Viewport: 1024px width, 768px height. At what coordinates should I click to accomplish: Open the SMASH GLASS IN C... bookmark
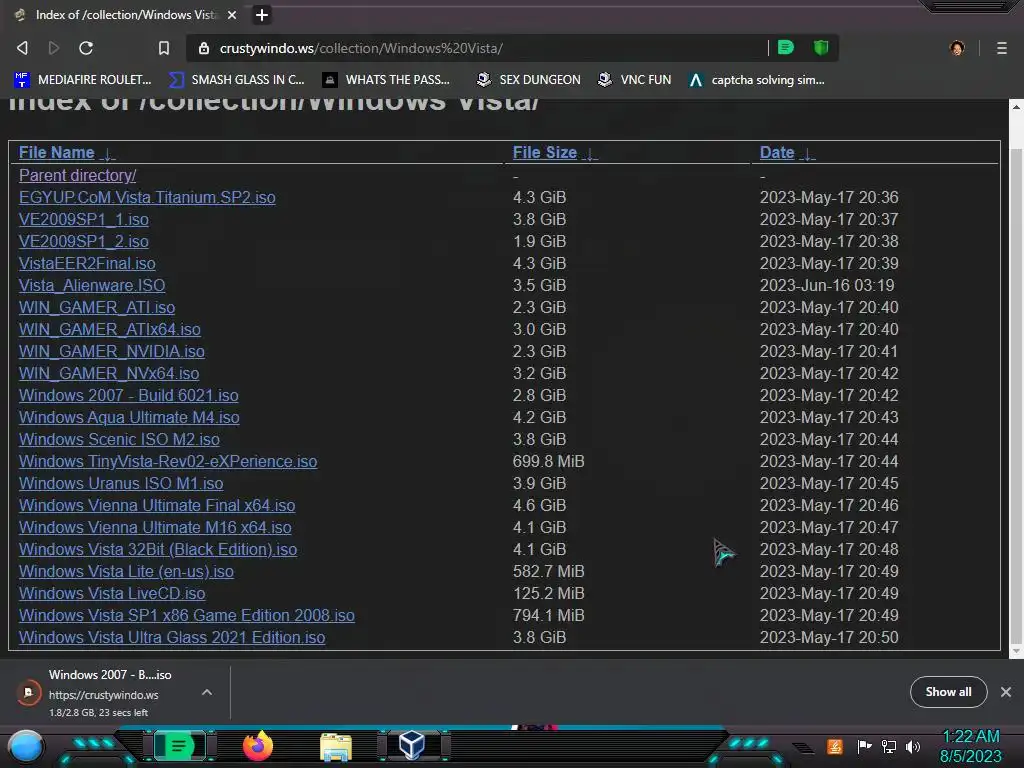pyautogui.click(x=237, y=80)
